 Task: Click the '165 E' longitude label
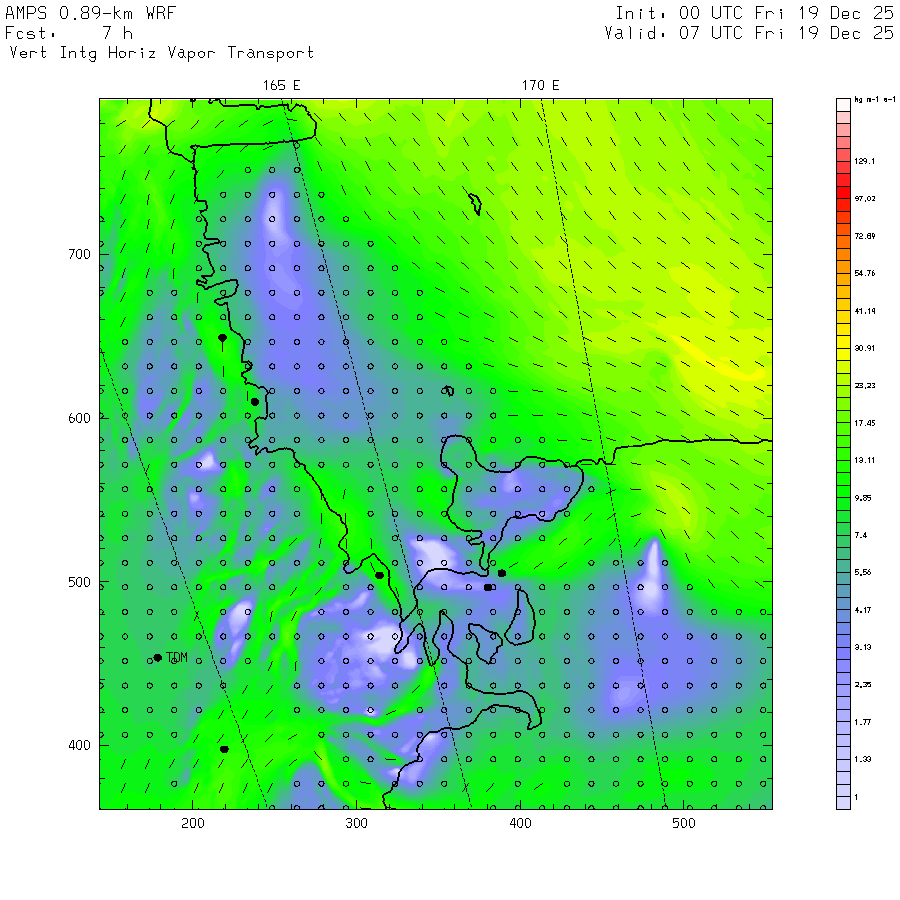tap(281, 86)
